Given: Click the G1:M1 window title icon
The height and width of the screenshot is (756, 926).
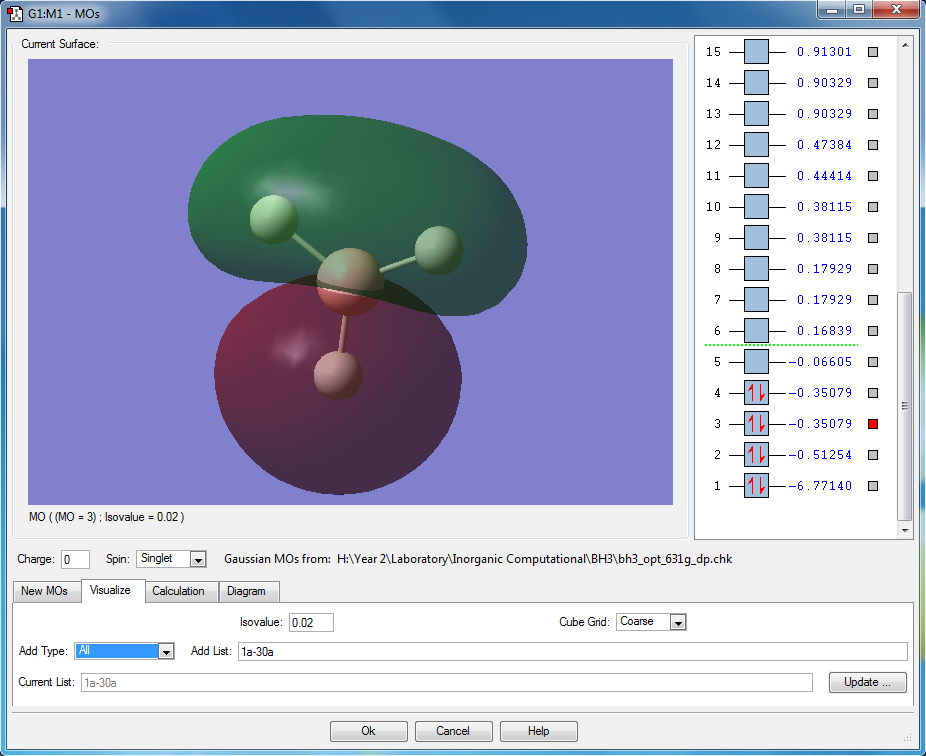Looking at the screenshot, I should tap(15, 14).
